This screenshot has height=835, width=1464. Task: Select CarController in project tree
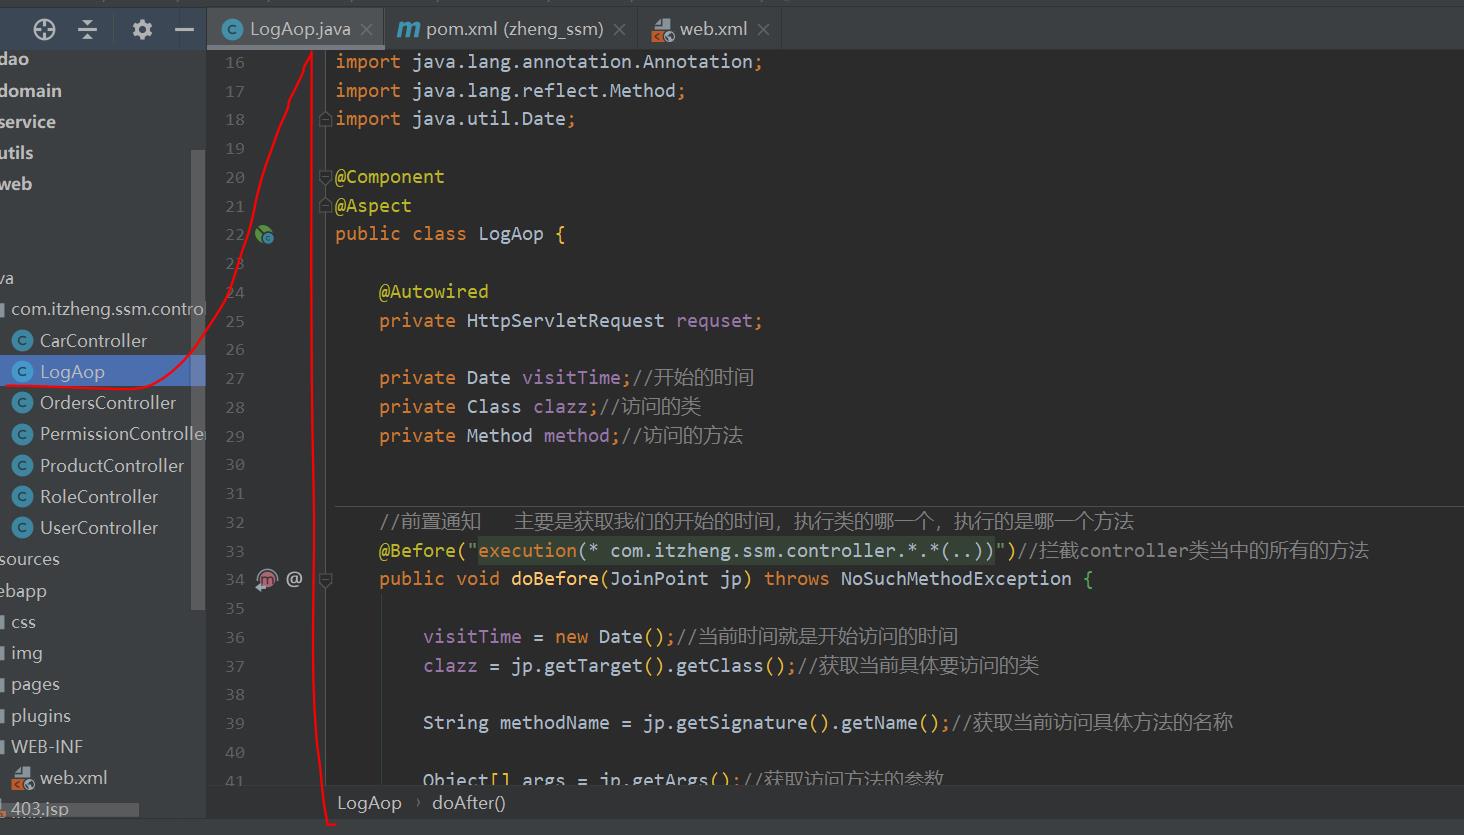(x=93, y=340)
